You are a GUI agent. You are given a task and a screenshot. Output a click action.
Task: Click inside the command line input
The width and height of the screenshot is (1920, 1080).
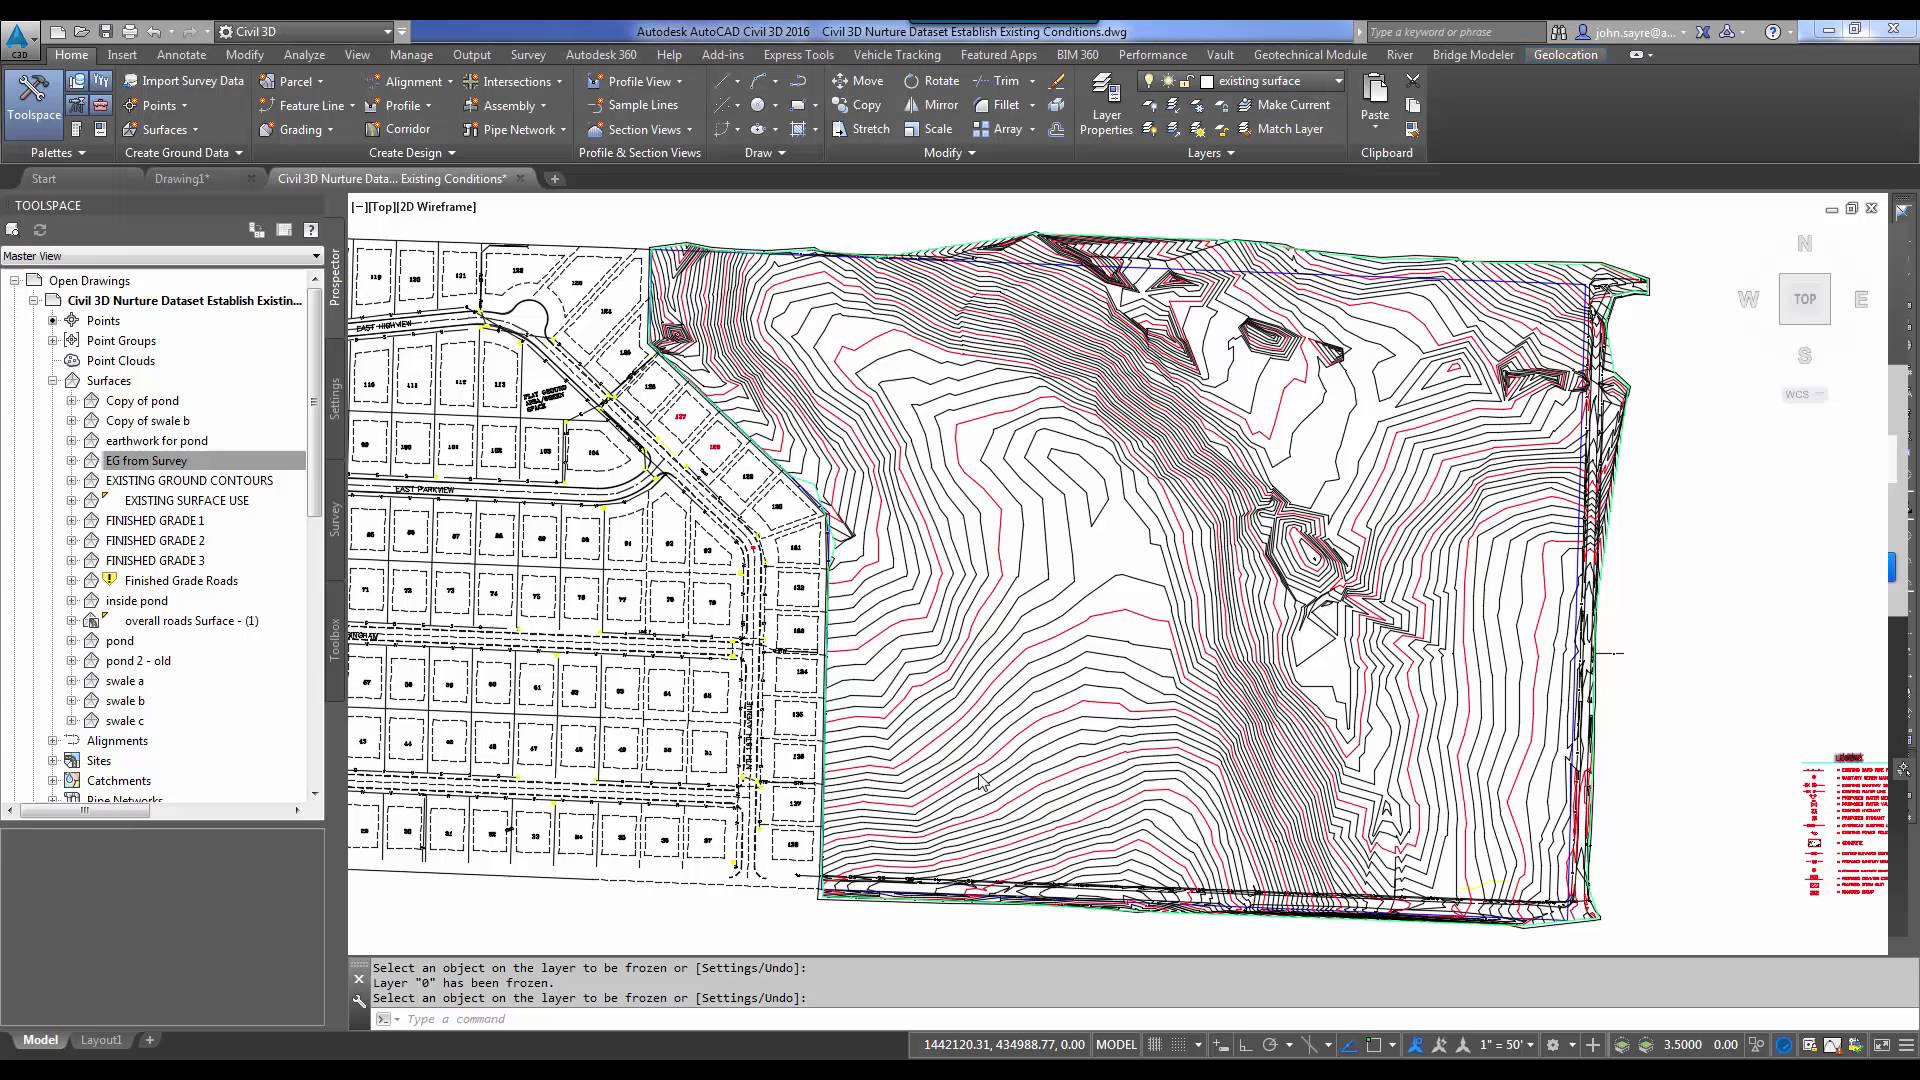point(600,1018)
